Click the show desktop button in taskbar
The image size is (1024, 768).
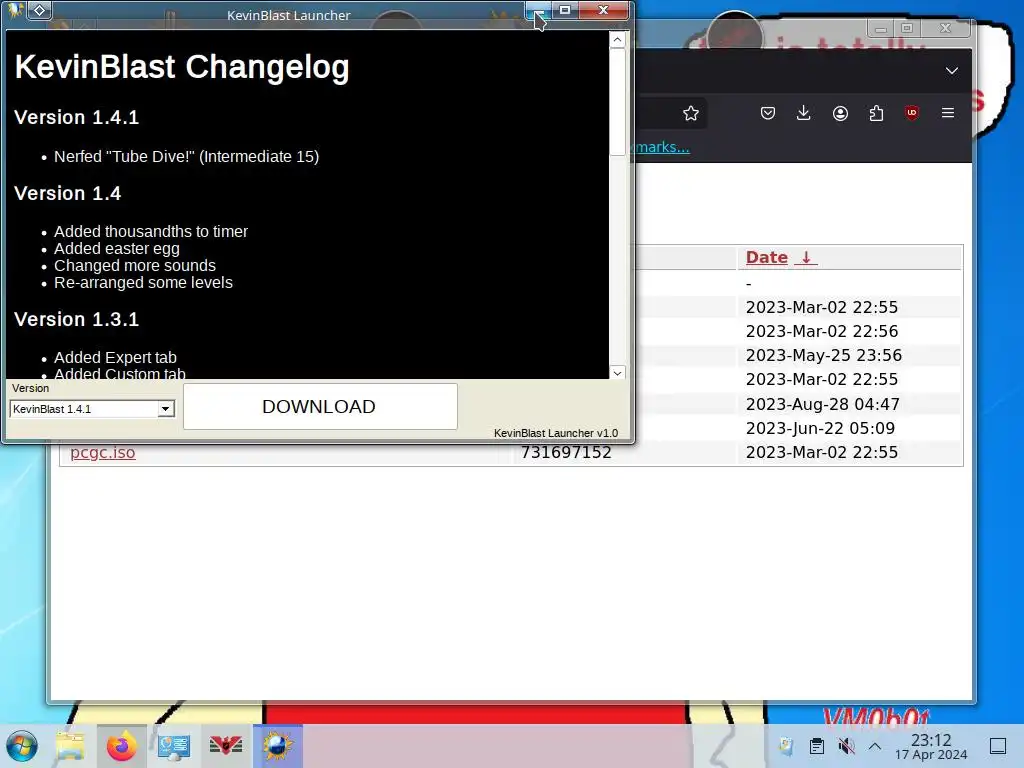(998, 746)
